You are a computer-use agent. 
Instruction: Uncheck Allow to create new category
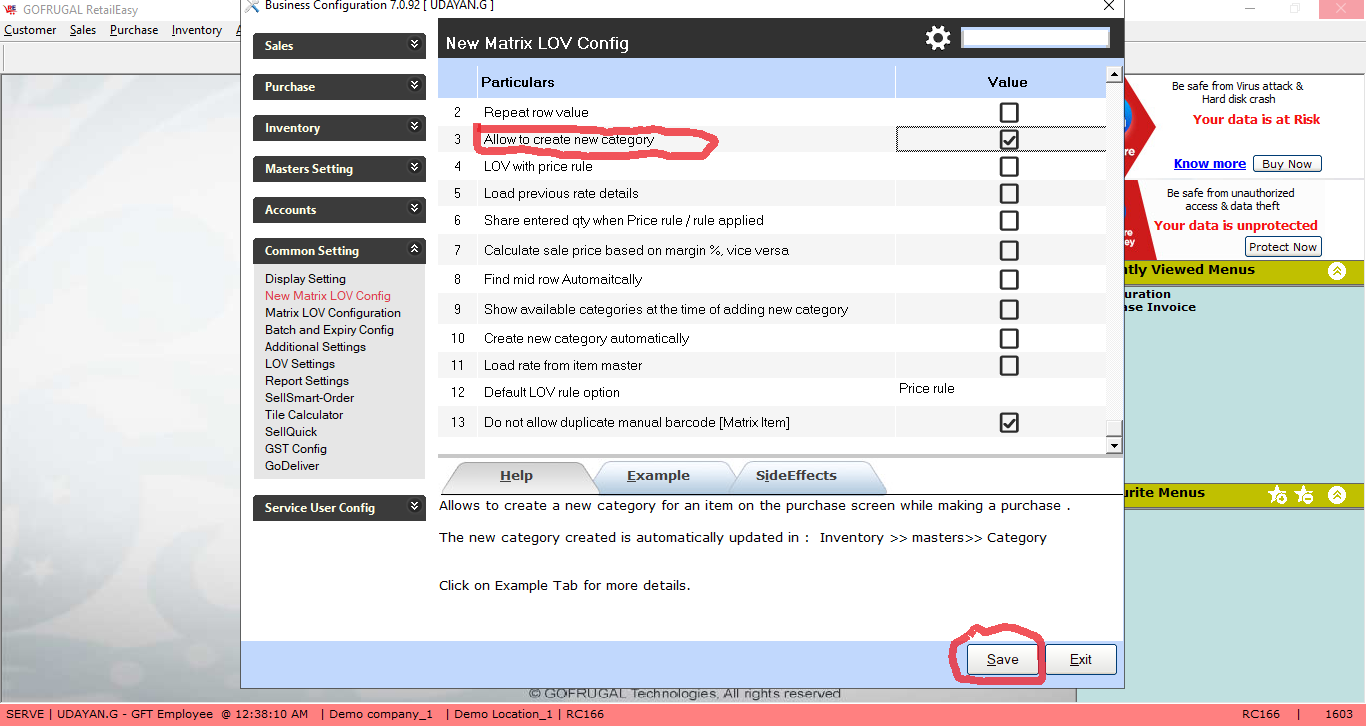click(x=1009, y=139)
